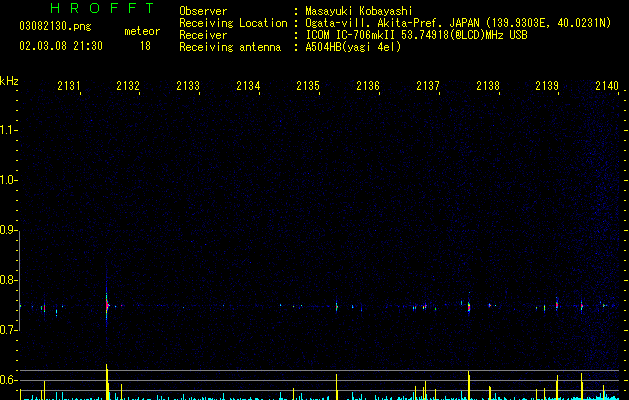Viewport: 629px width, 400px height.
Task: Click the 1.1 kHz axis label
Action: pos(8,130)
